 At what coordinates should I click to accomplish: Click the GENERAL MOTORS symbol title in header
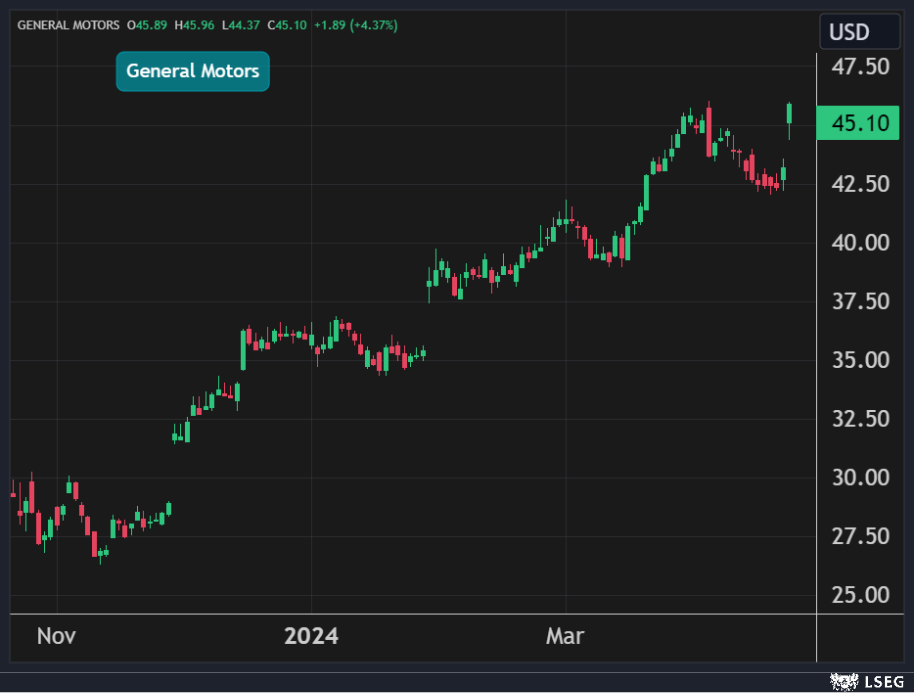click(68, 25)
